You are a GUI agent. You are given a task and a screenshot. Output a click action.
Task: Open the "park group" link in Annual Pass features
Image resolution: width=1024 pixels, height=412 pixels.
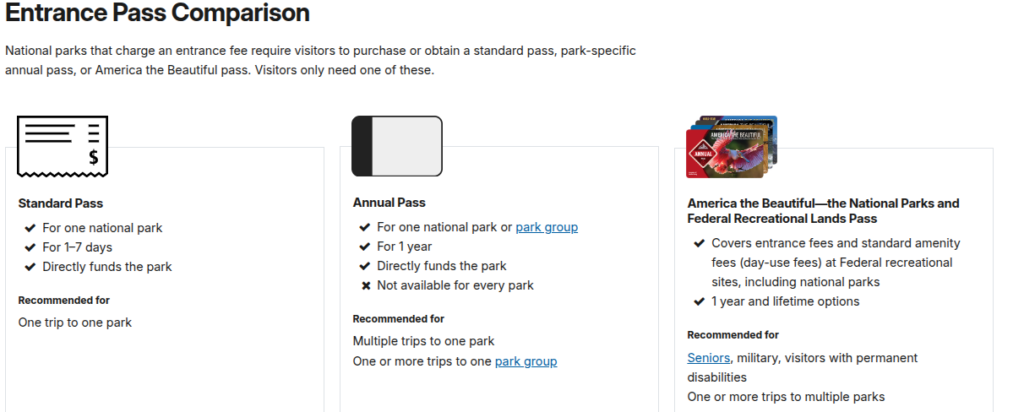tap(546, 227)
